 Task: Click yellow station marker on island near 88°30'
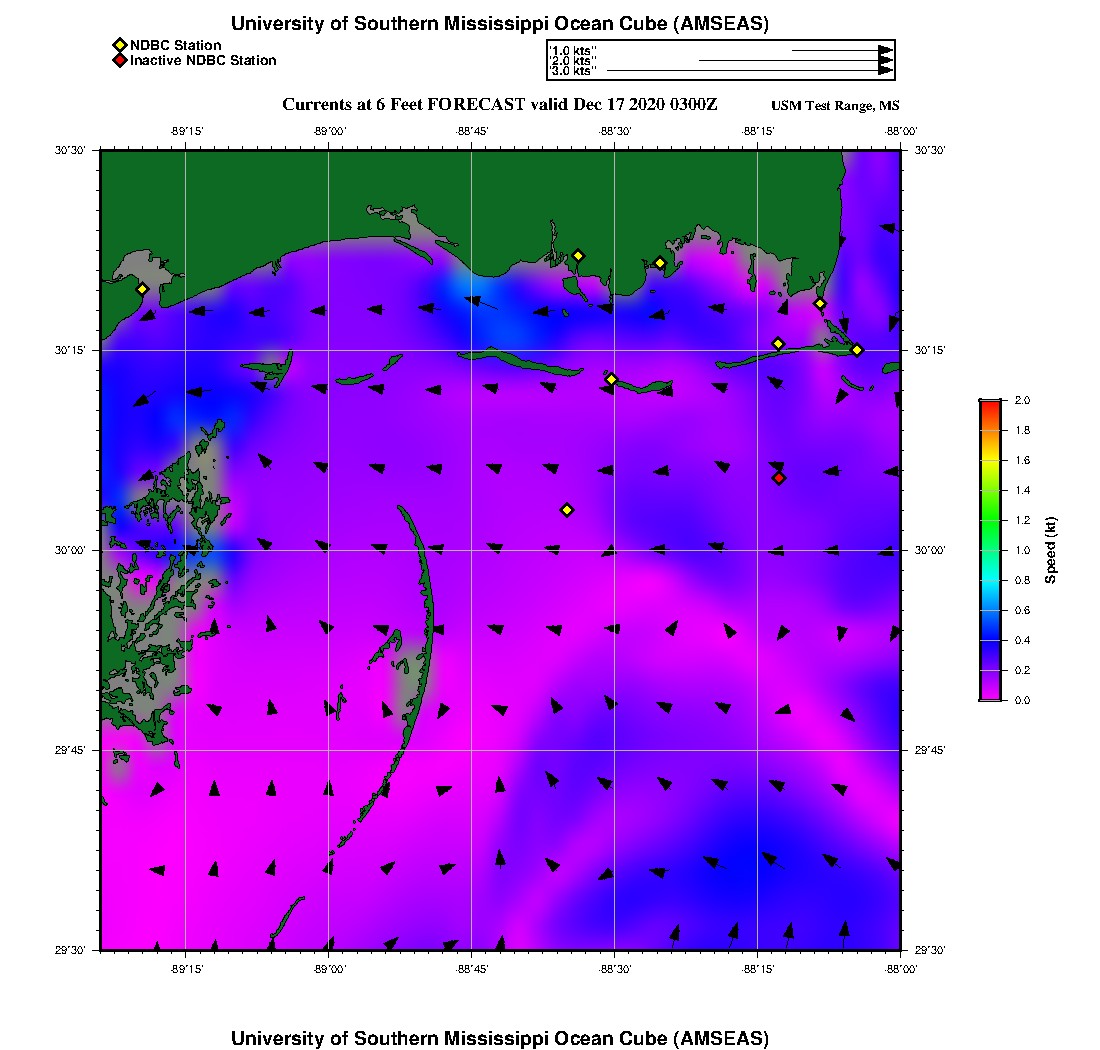(612, 379)
